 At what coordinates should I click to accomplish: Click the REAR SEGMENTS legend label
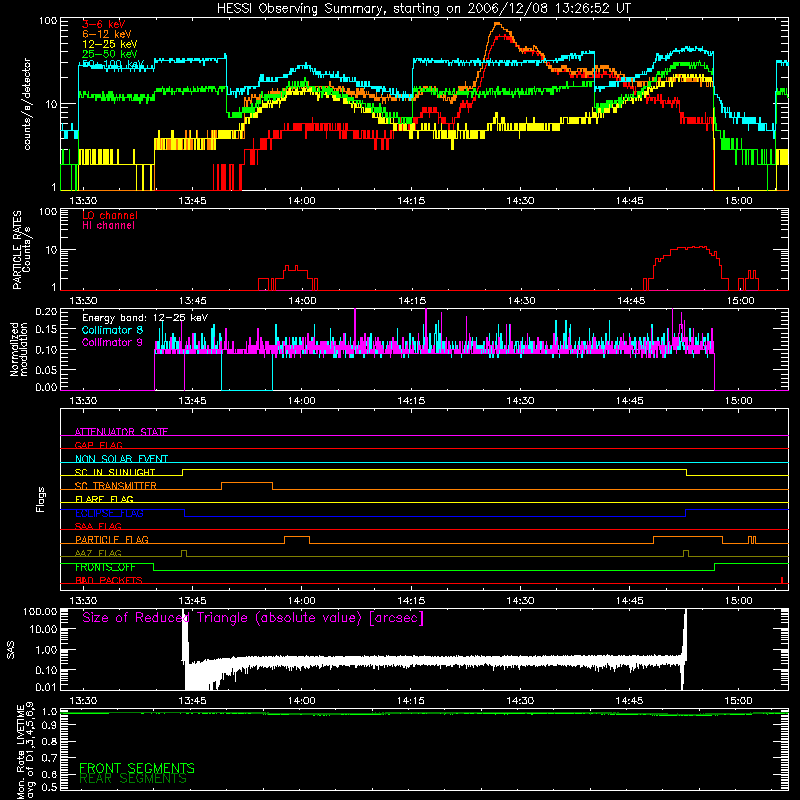133,779
